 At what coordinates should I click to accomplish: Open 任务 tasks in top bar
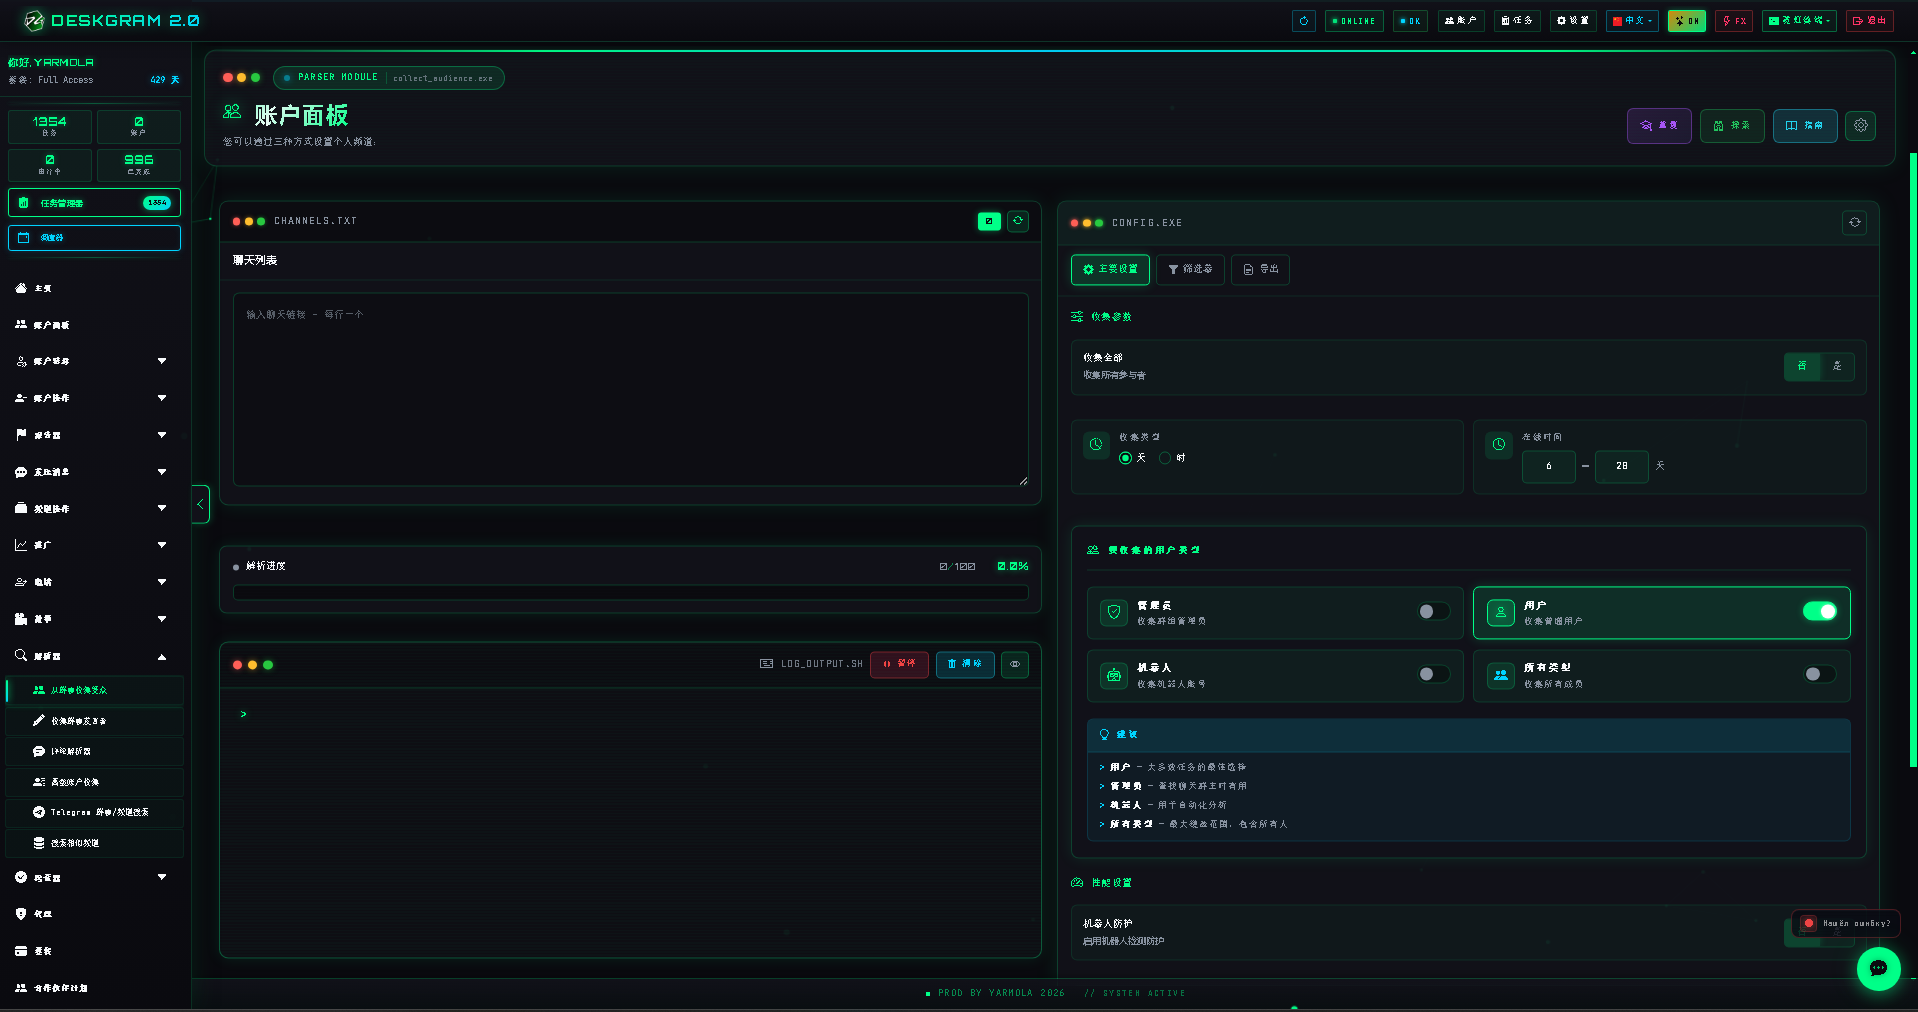(1517, 21)
